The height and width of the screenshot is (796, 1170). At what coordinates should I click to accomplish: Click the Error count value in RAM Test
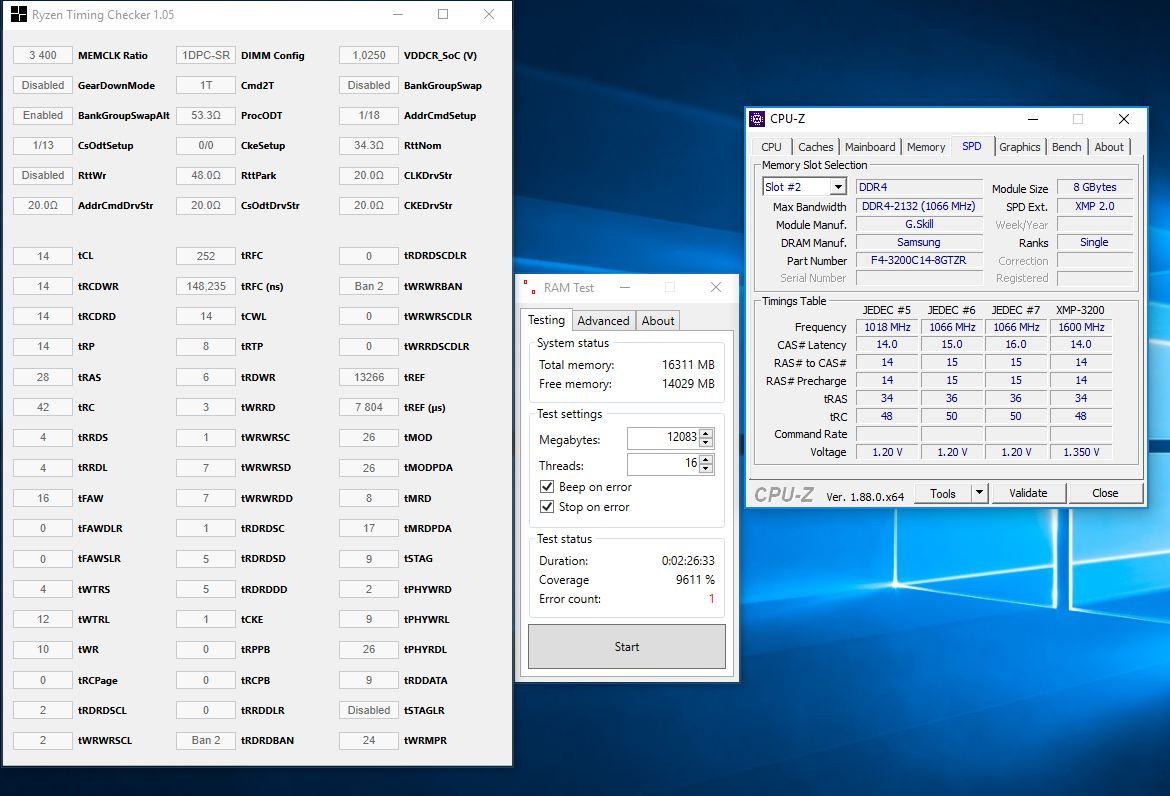click(x=711, y=599)
